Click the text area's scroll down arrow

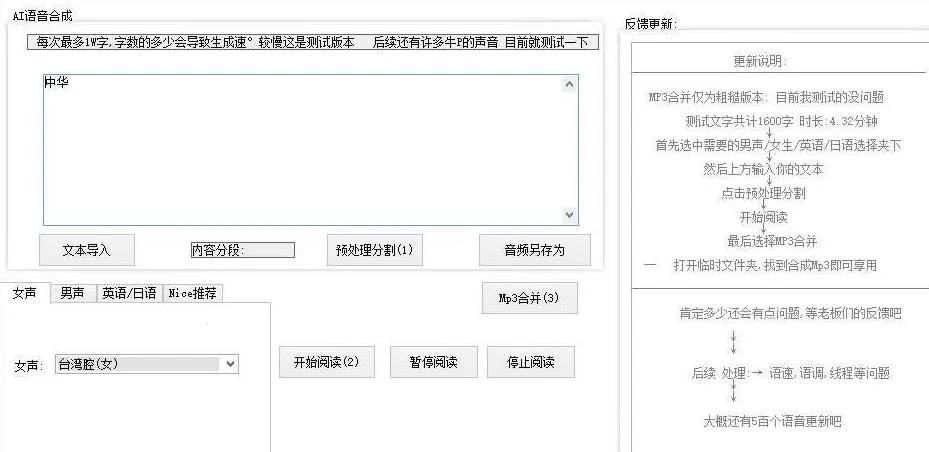570,215
